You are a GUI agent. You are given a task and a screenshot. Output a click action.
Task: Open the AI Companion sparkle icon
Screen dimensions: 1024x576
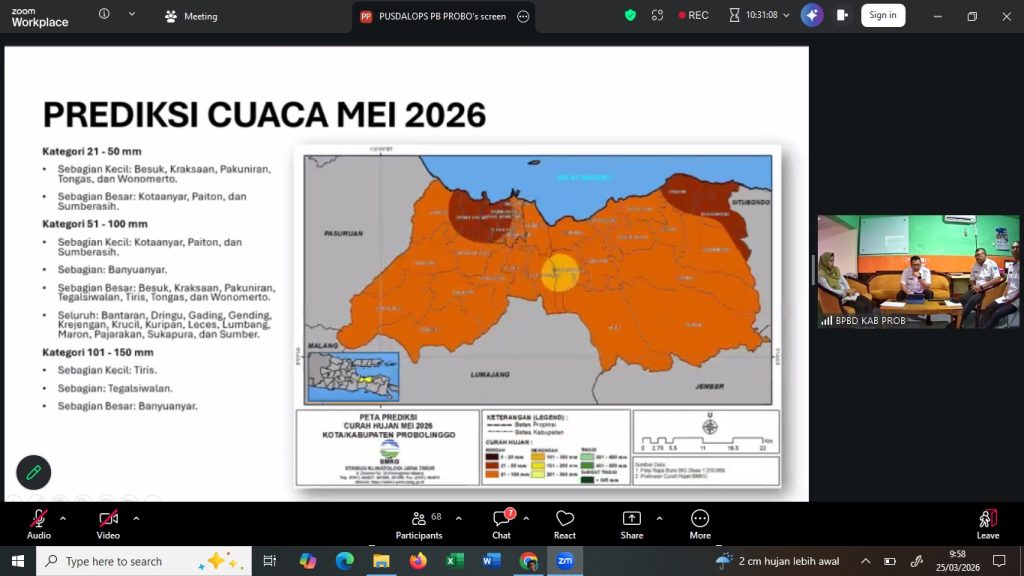pyautogui.click(x=812, y=15)
